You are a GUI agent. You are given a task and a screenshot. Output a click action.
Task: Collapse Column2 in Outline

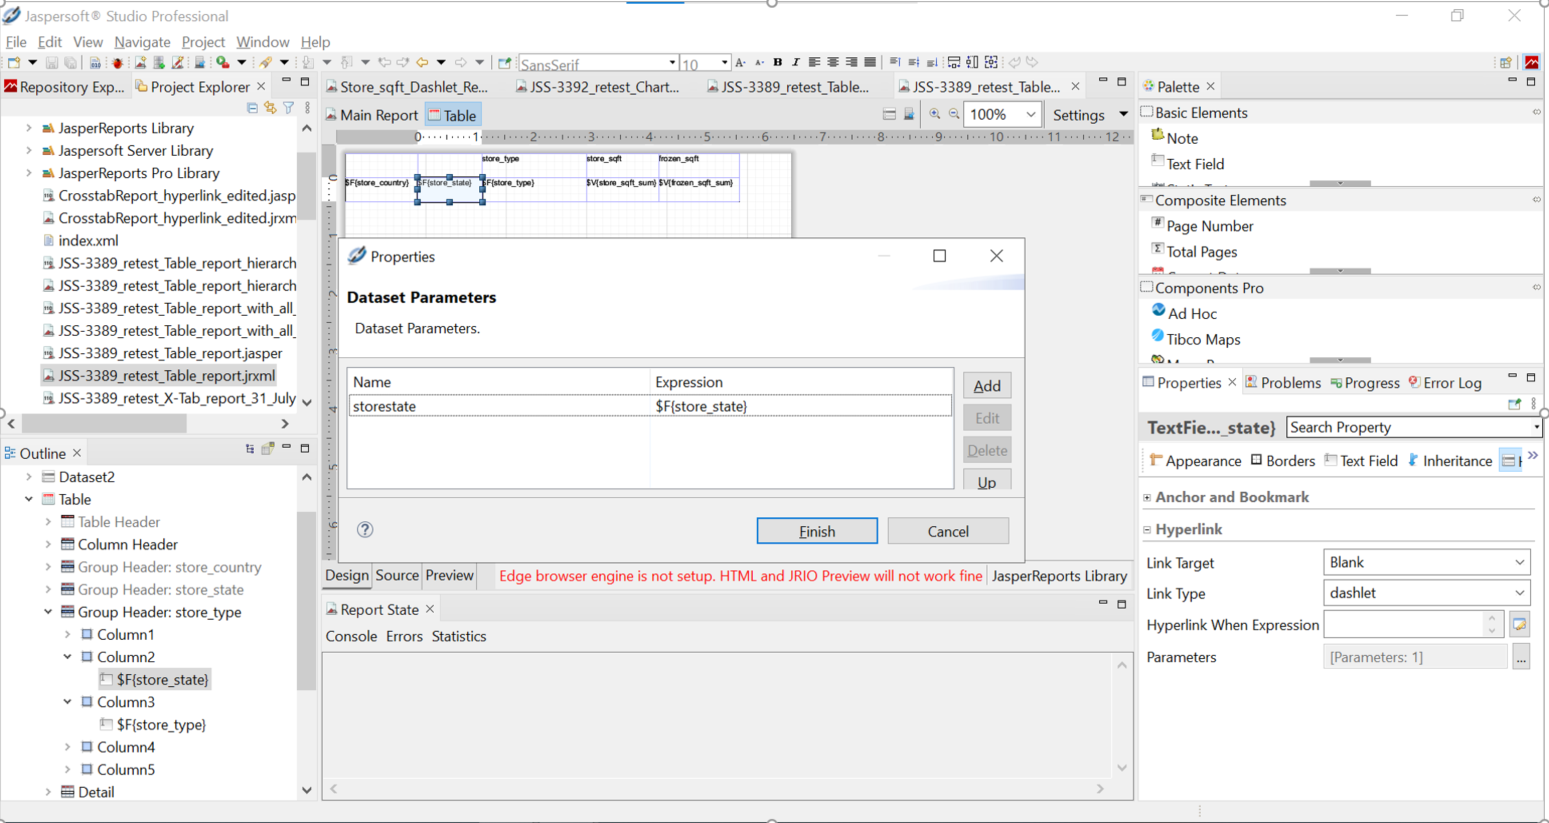(67, 657)
